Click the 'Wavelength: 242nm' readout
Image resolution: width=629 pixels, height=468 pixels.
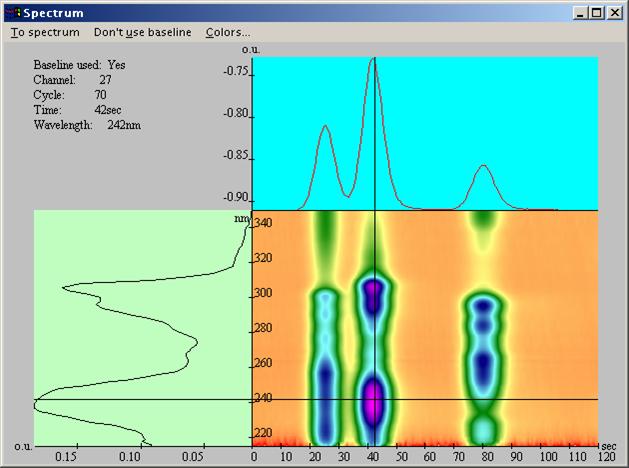[87, 125]
